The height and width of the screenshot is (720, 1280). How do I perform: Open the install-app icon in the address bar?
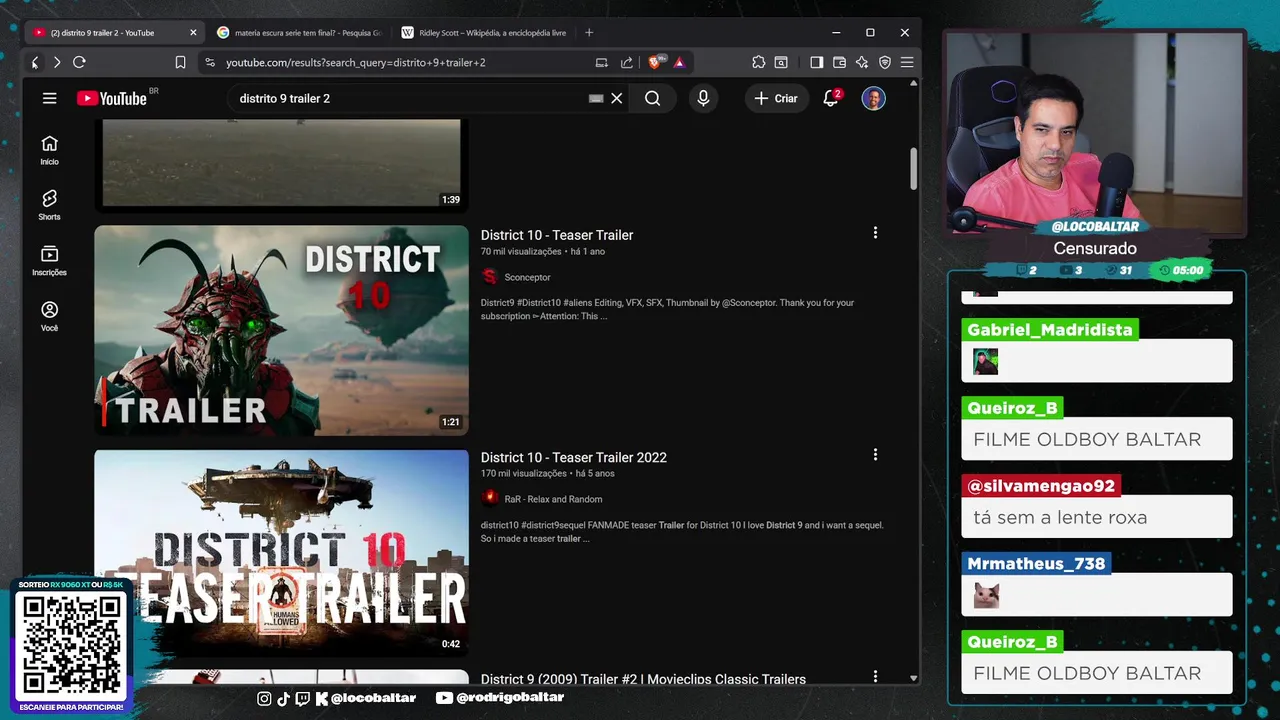coord(601,62)
